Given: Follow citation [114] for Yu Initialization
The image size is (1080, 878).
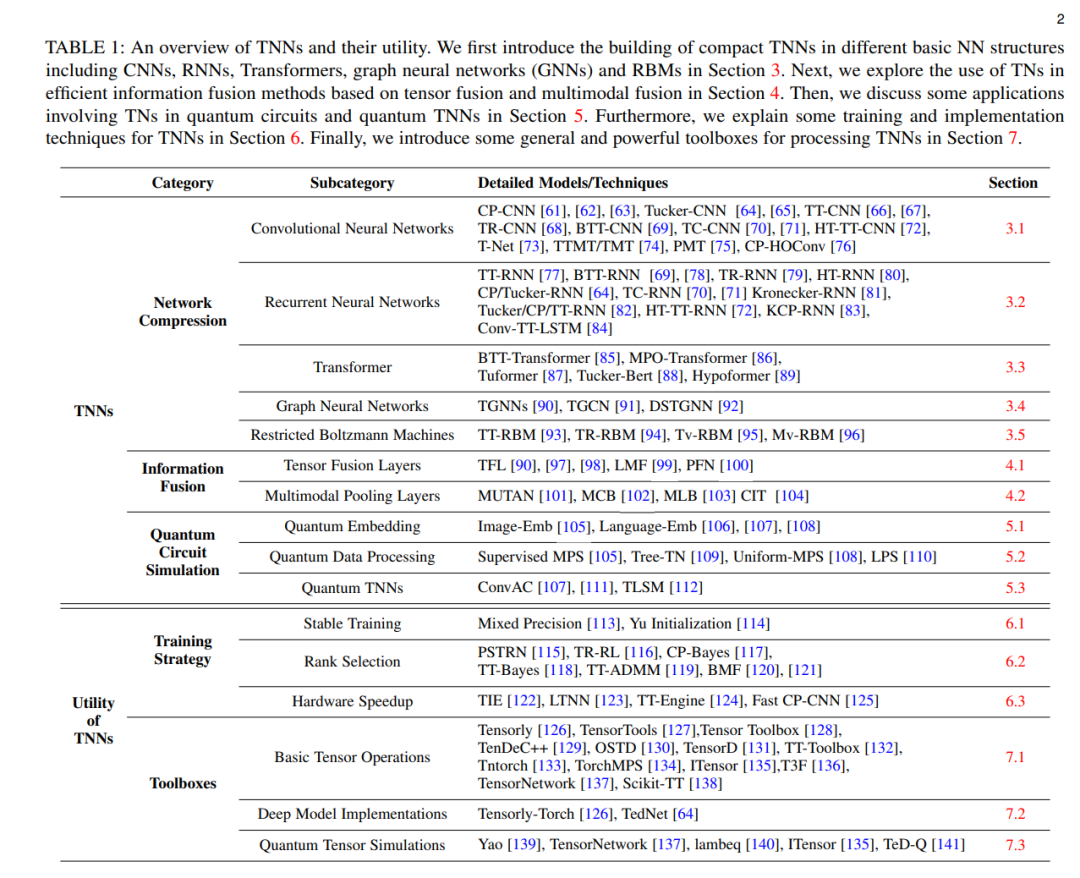Looking at the screenshot, I should click(754, 624).
